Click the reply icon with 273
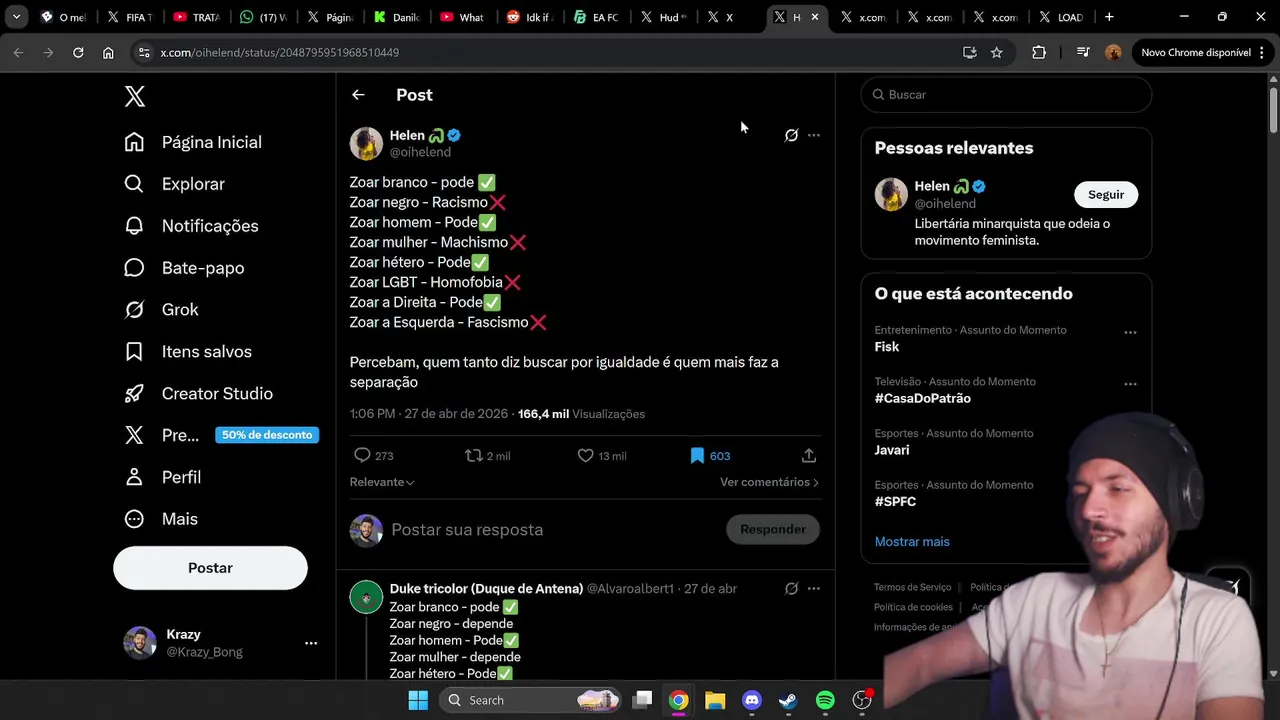 pyautogui.click(x=373, y=456)
